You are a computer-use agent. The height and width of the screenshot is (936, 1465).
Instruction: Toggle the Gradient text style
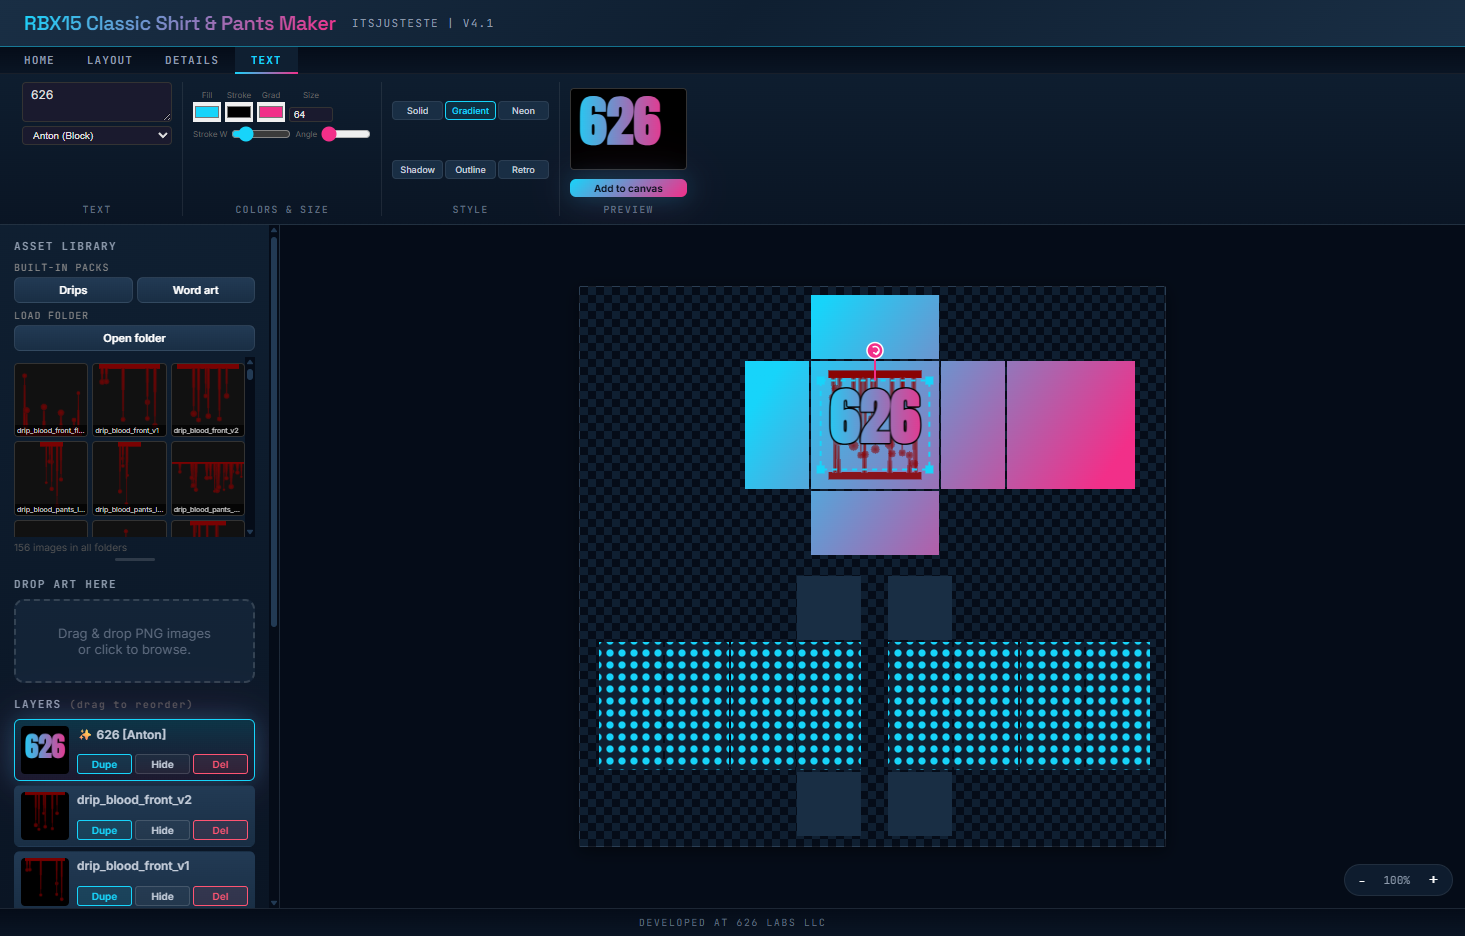pos(470,111)
